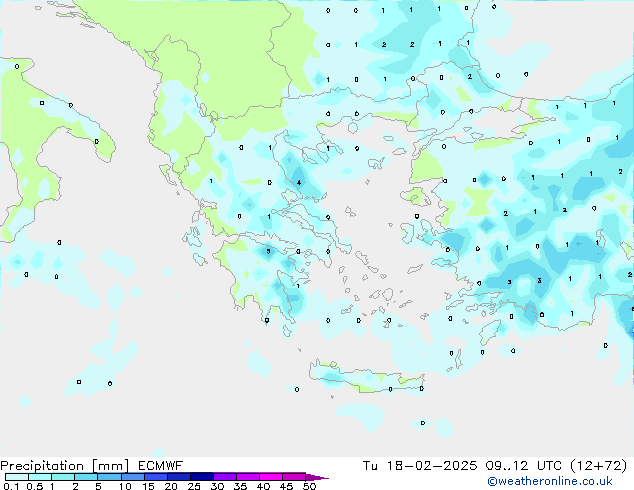The height and width of the screenshot is (490, 634).
Task: Click the "35" legend scale label
Action: point(240,486)
